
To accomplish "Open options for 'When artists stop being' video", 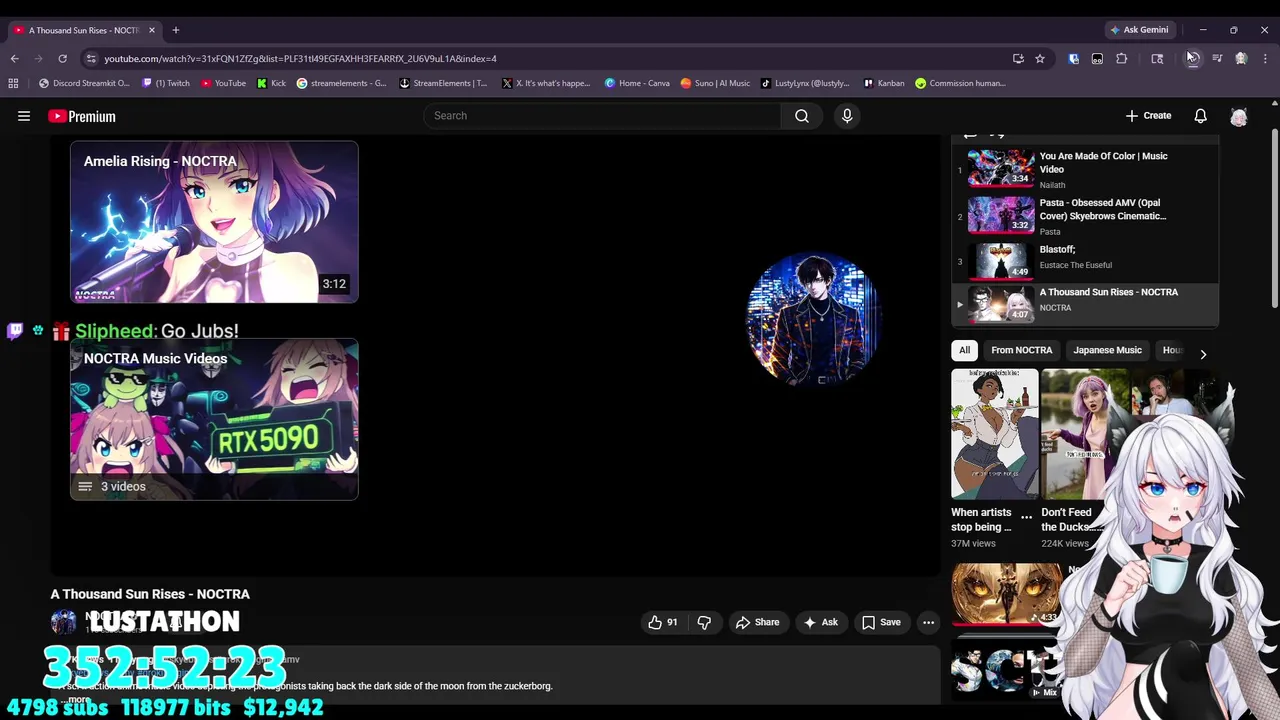I will click(1026, 518).
